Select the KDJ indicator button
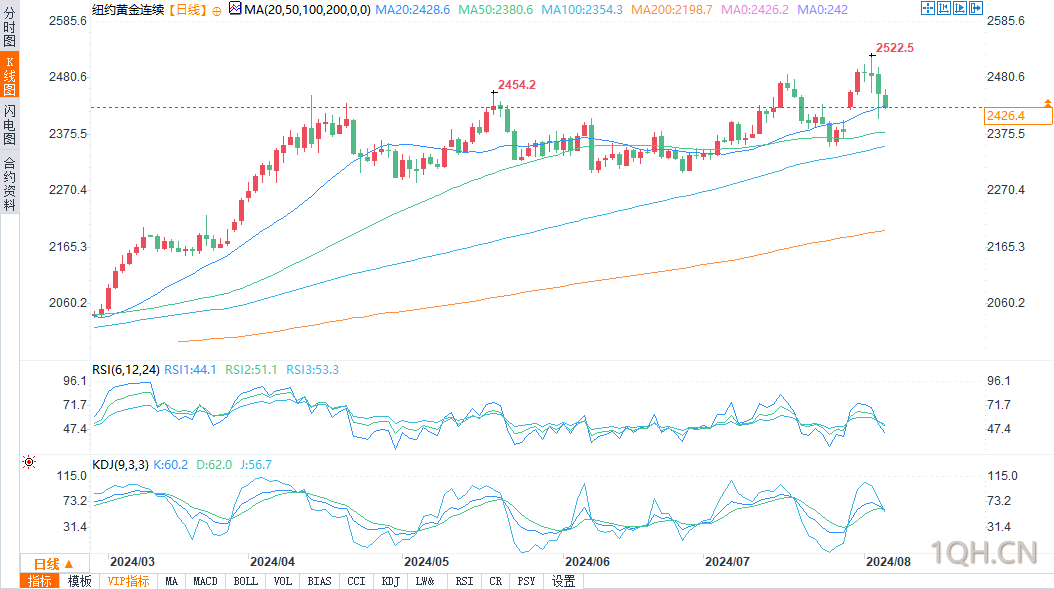The image size is (1054, 589). pyautogui.click(x=391, y=581)
